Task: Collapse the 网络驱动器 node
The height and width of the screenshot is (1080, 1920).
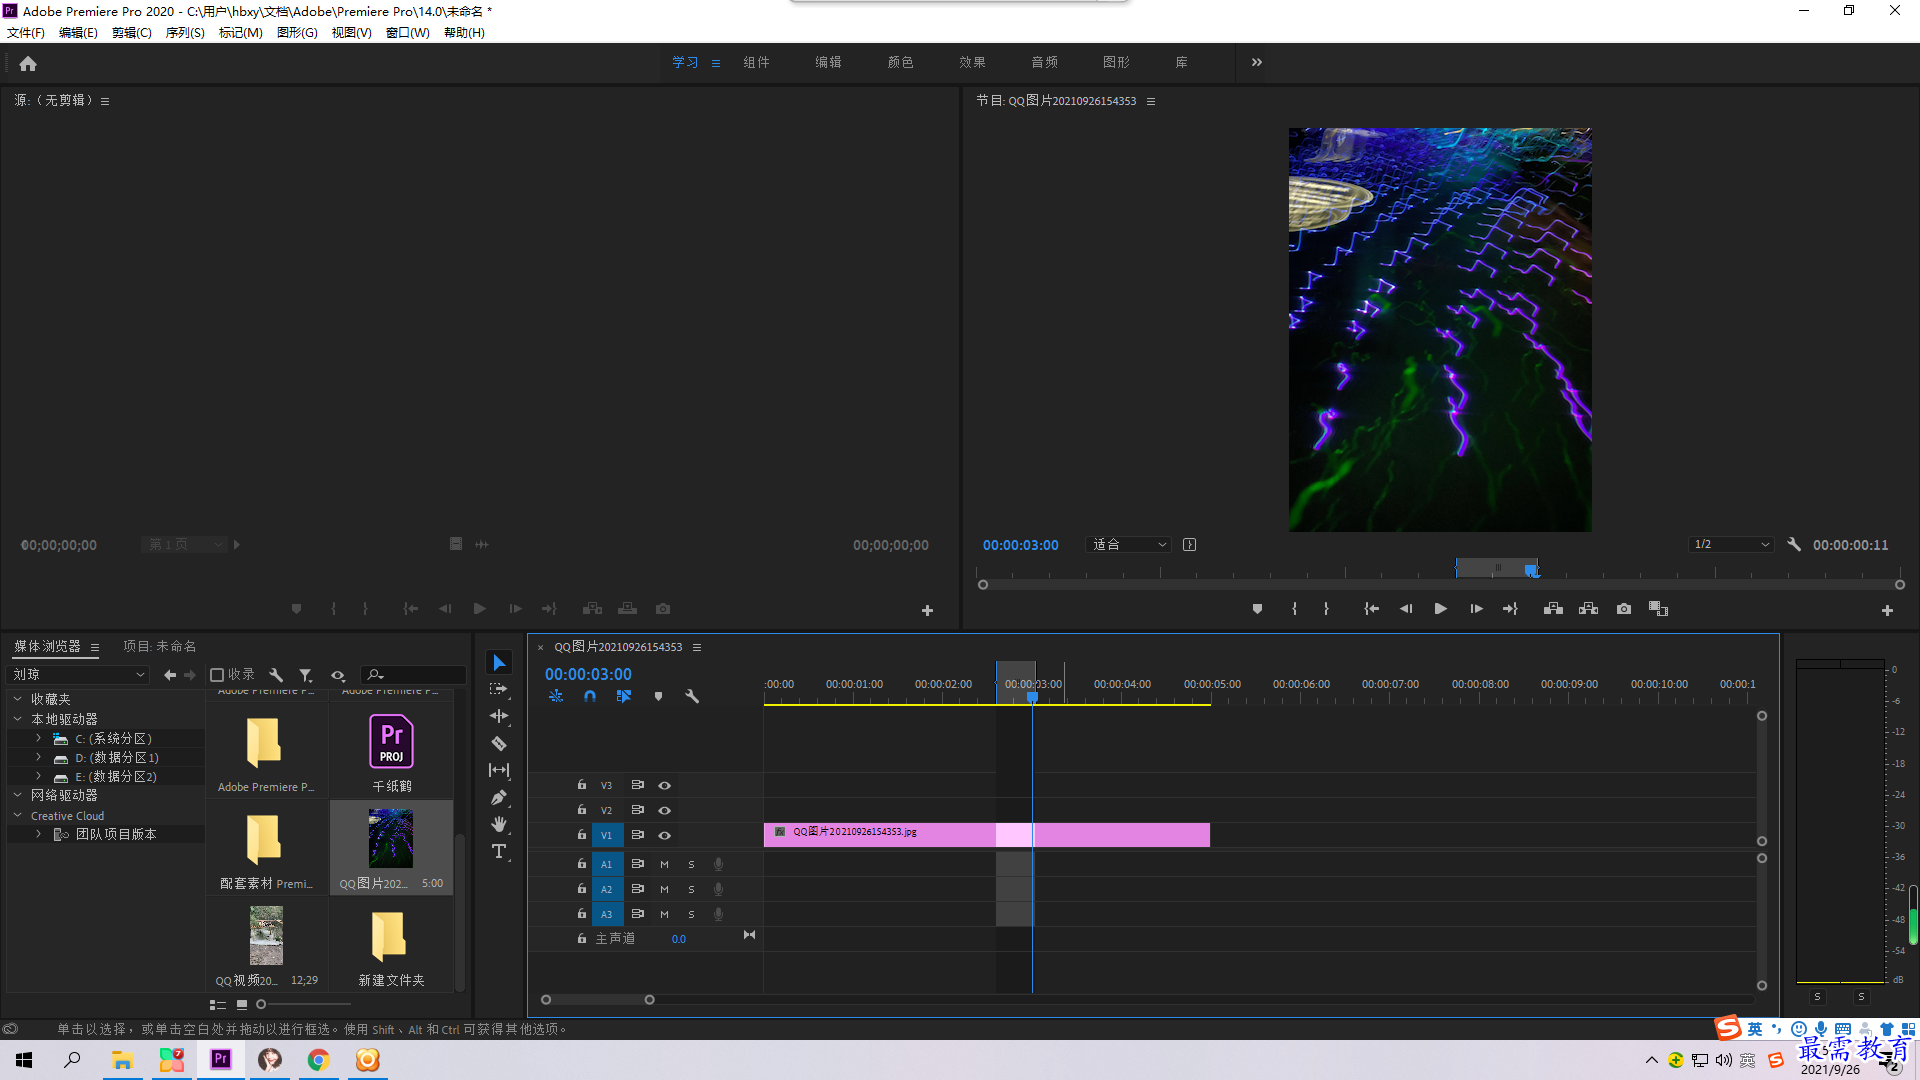Action: point(17,795)
